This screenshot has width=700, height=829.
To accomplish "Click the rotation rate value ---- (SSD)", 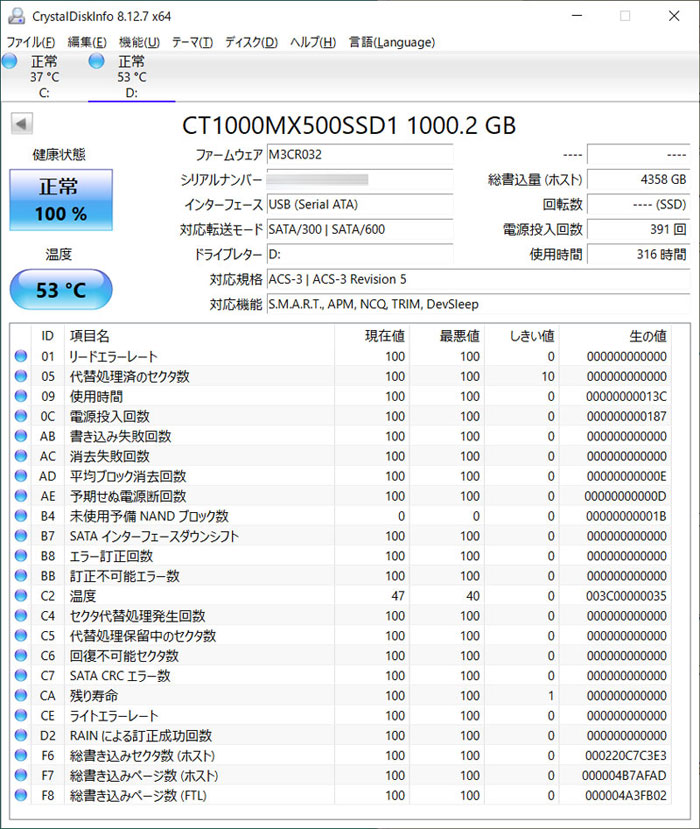I will point(639,205).
